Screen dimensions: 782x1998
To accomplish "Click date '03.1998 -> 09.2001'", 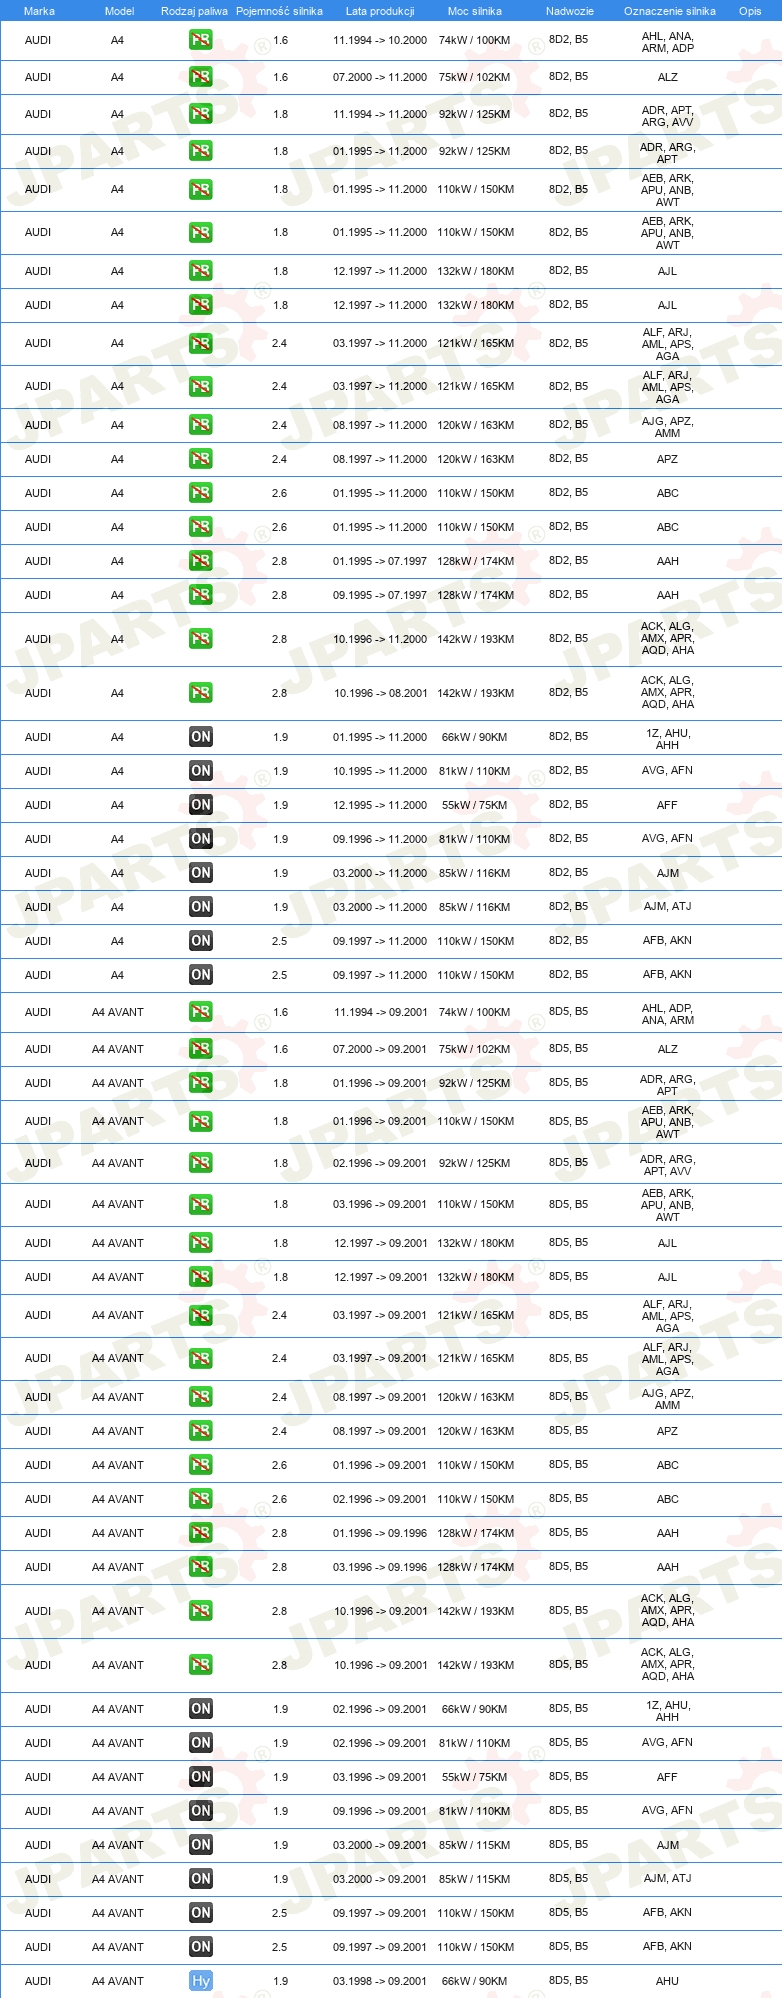I will (x=380, y=1981).
